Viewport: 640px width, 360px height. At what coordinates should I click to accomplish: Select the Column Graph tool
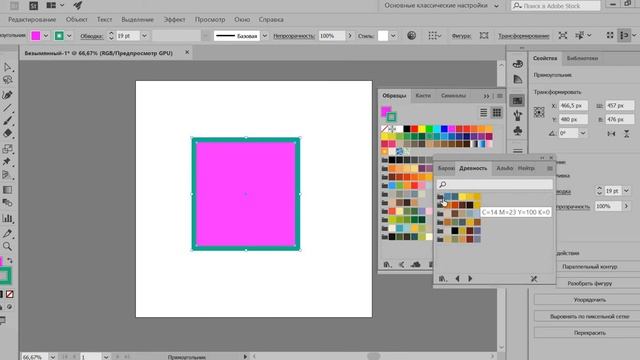(x=7, y=218)
